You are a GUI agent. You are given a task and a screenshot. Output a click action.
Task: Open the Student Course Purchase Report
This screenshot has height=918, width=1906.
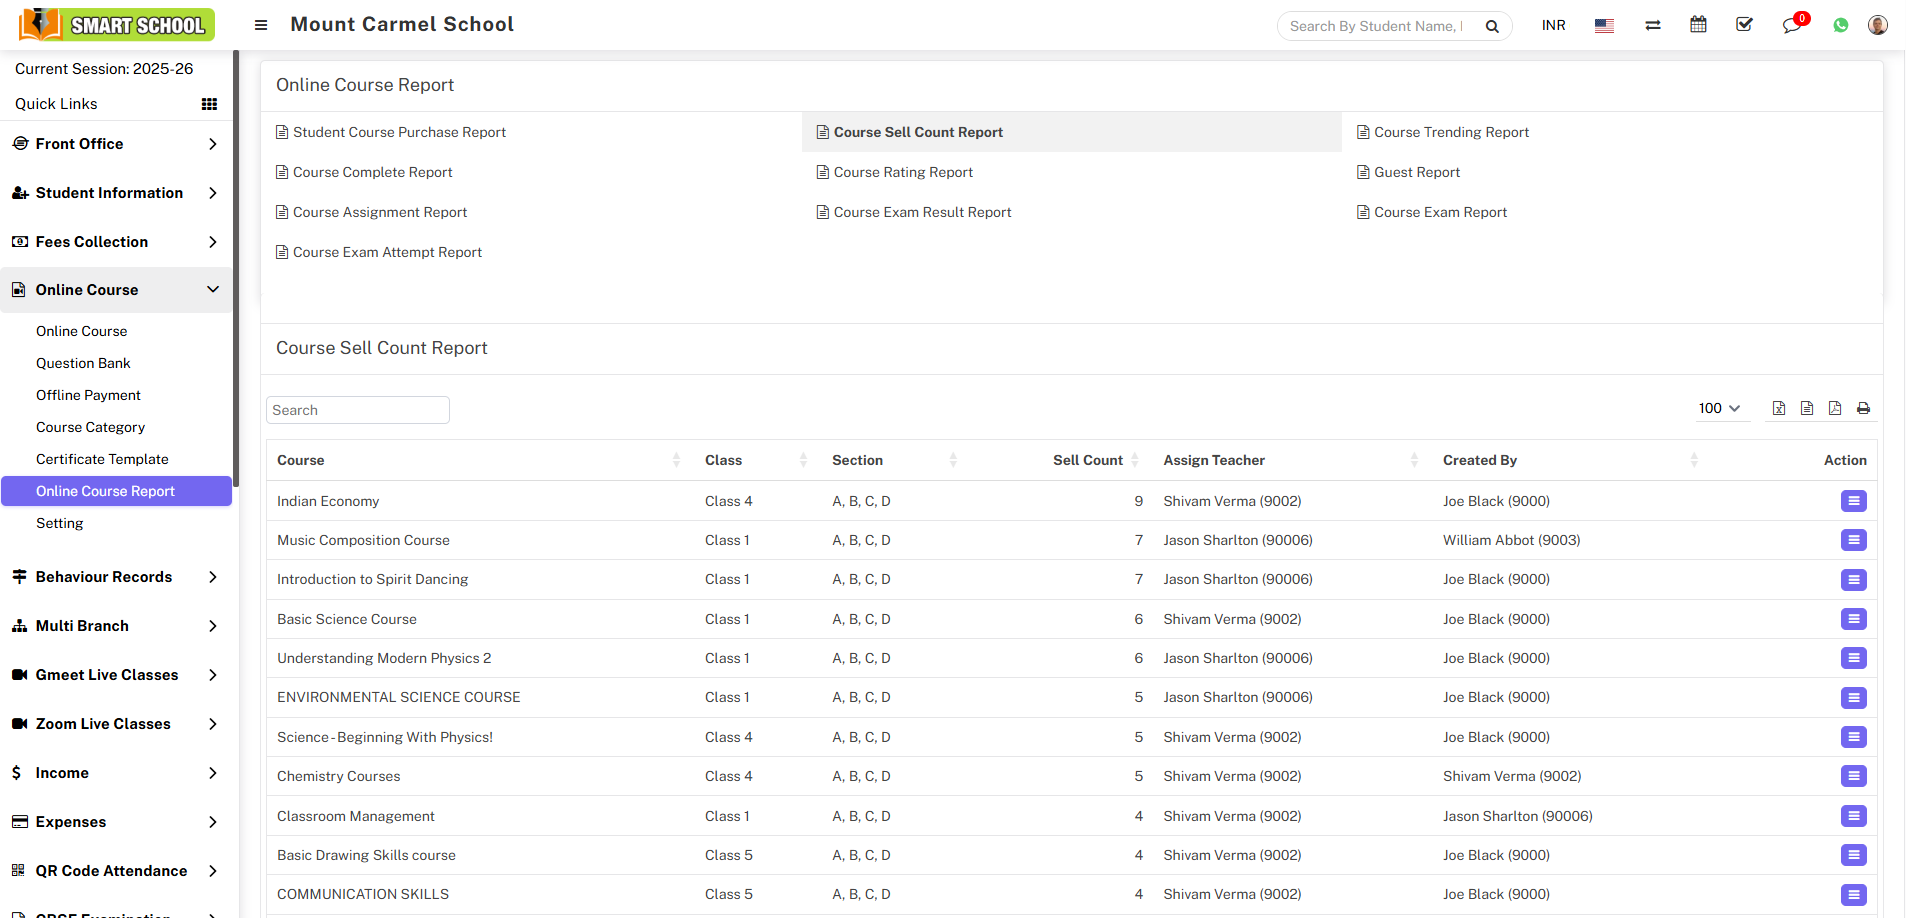(399, 132)
